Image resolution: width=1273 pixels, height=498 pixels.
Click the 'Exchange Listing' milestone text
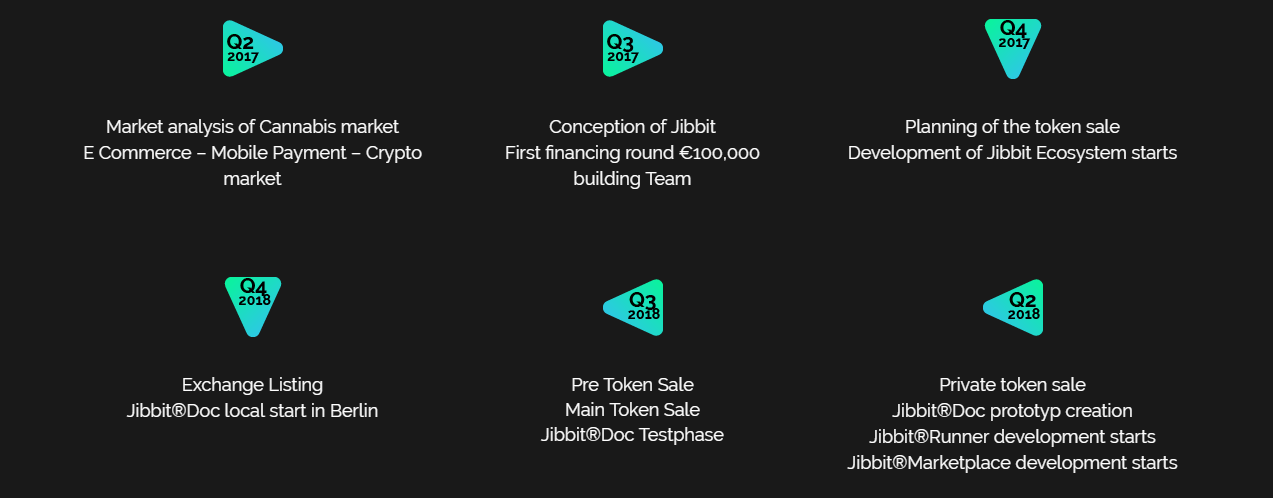pyautogui.click(x=252, y=385)
